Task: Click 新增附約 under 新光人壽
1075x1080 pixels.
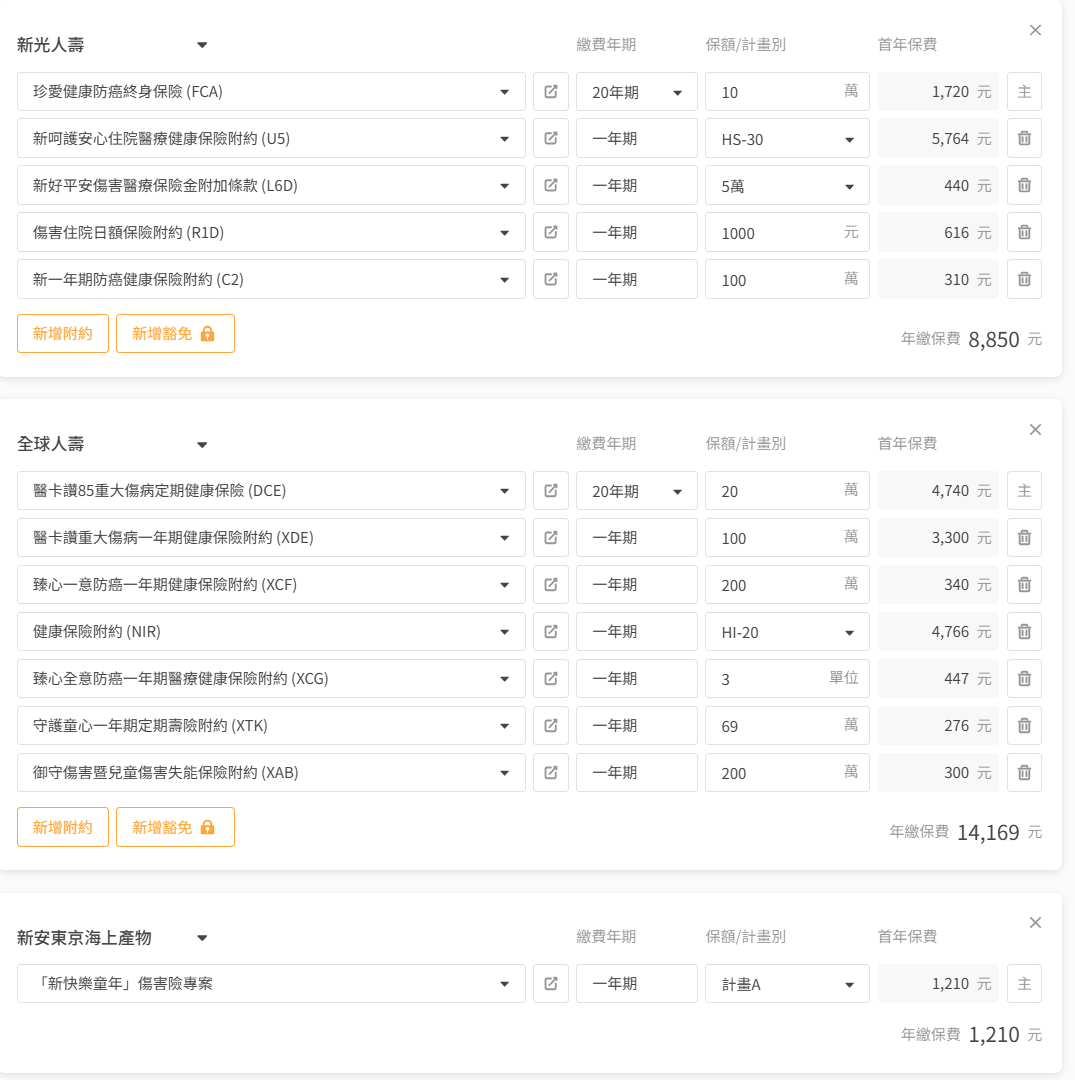Action: 63,333
